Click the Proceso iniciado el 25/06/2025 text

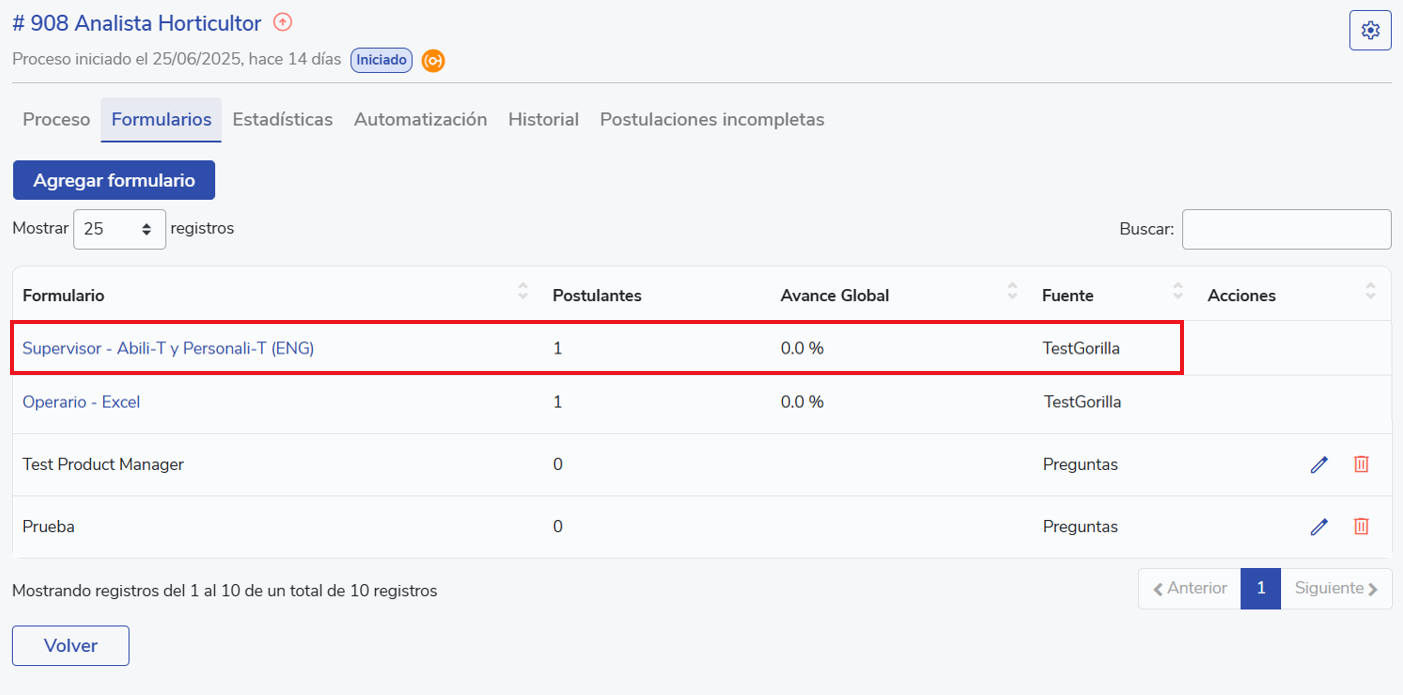point(177,60)
